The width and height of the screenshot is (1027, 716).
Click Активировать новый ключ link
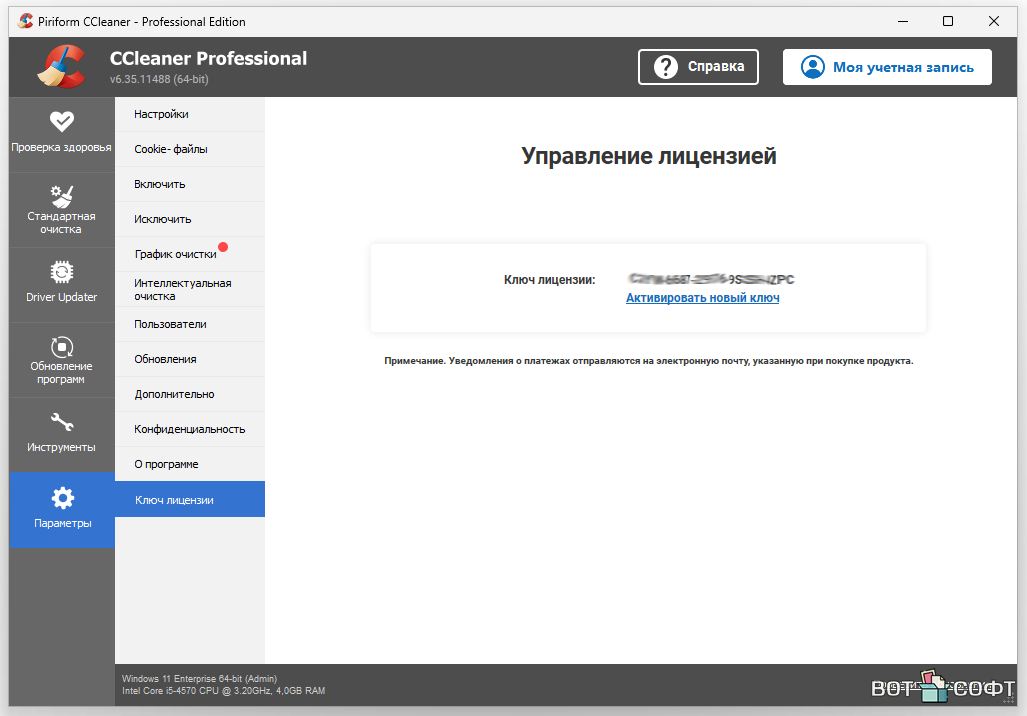pyautogui.click(x=702, y=298)
